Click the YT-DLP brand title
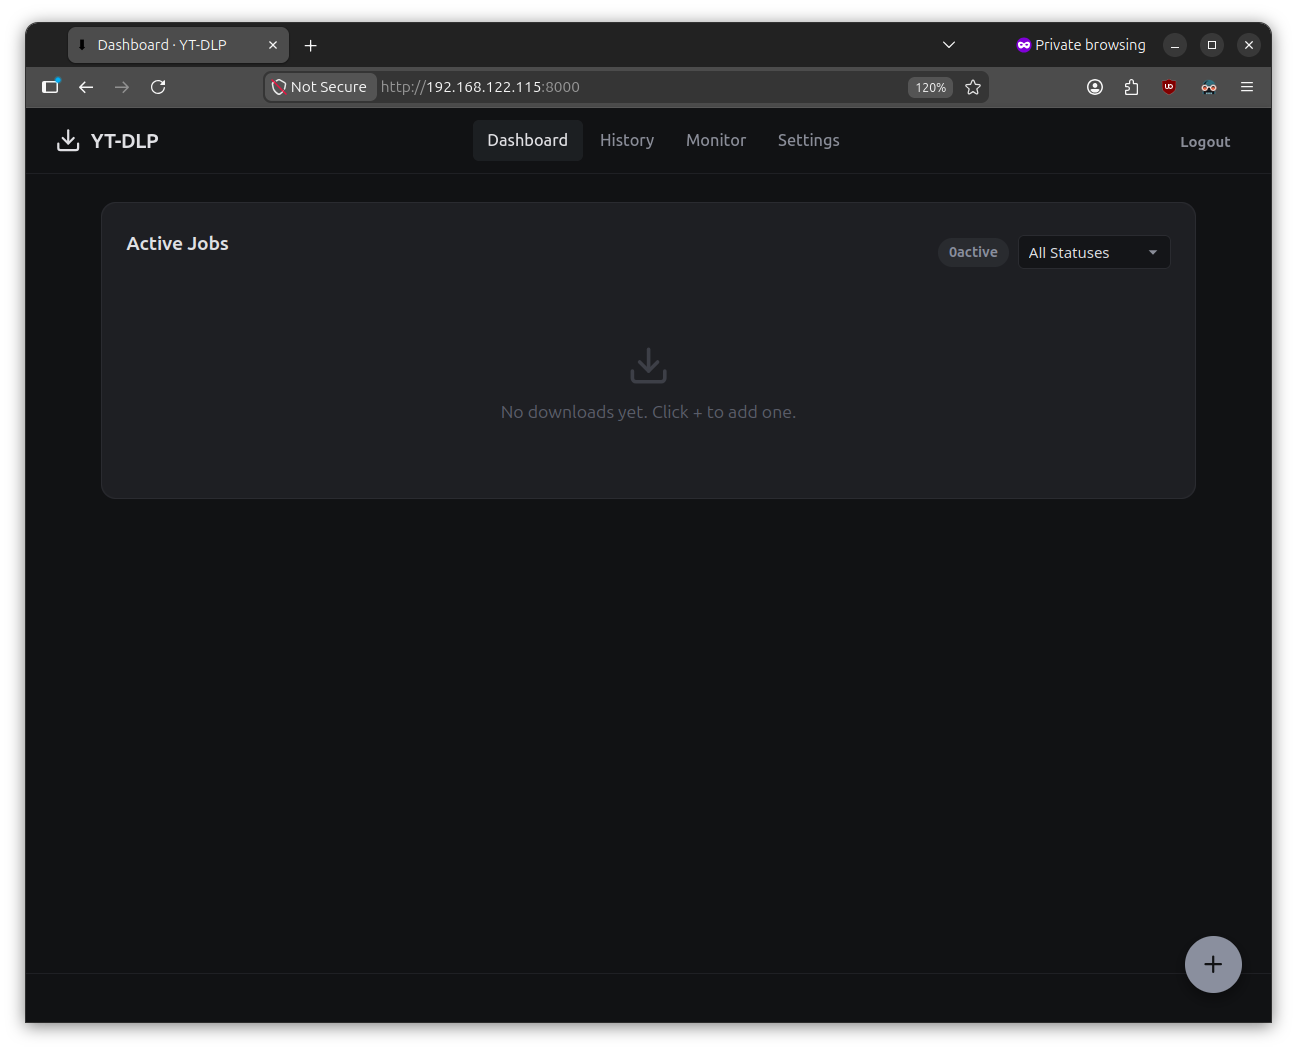The width and height of the screenshot is (1297, 1051). coord(125,141)
